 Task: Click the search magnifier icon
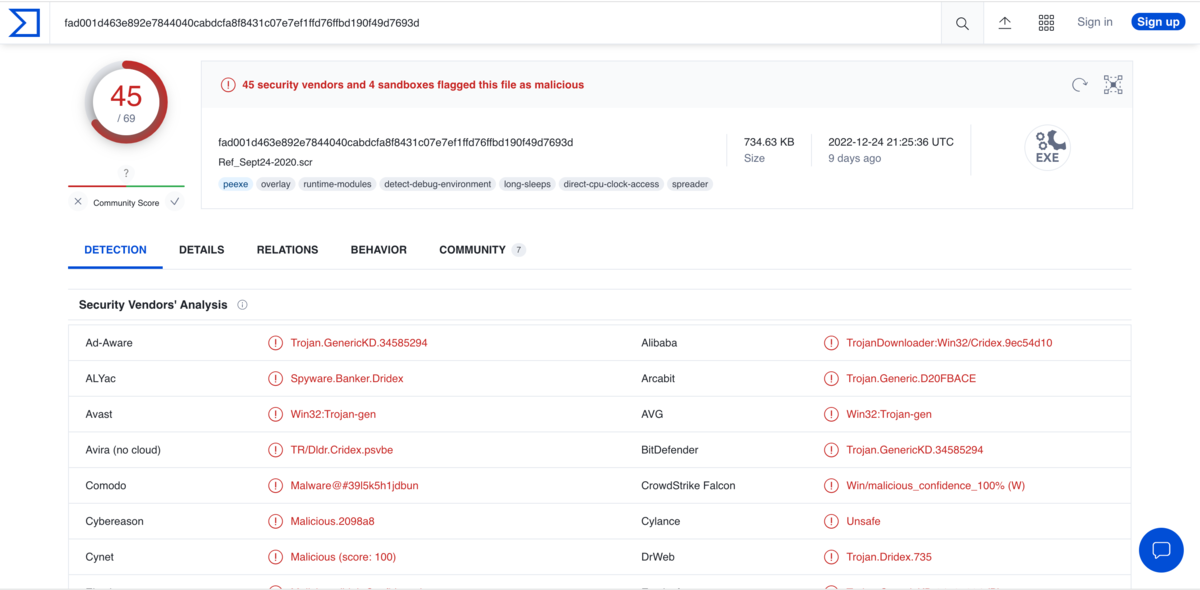[962, 23]
